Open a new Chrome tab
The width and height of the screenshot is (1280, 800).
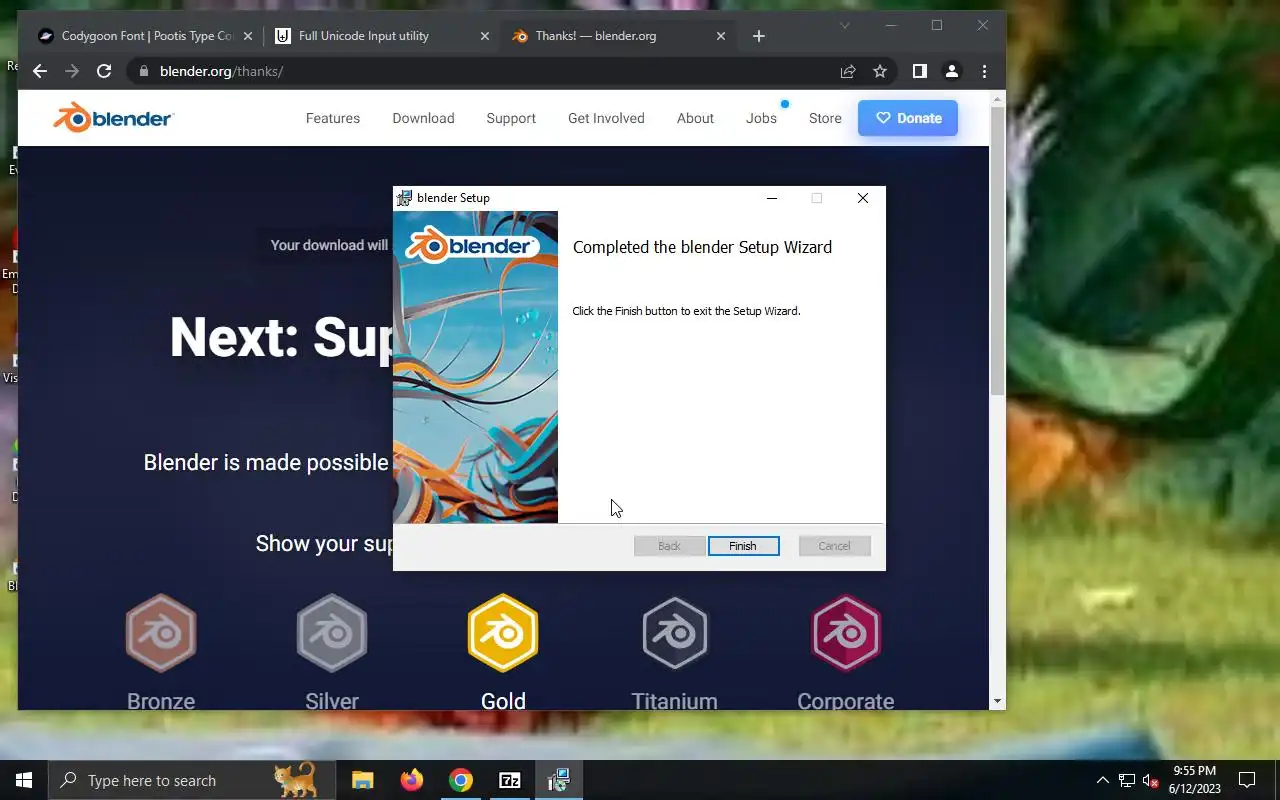[759, 36]
